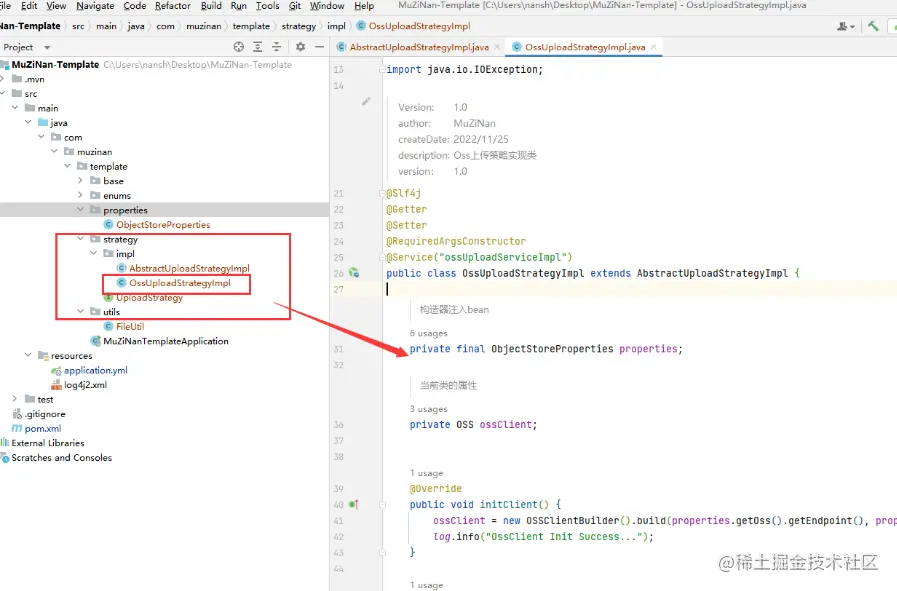Expand the enums package

[80, 195]
